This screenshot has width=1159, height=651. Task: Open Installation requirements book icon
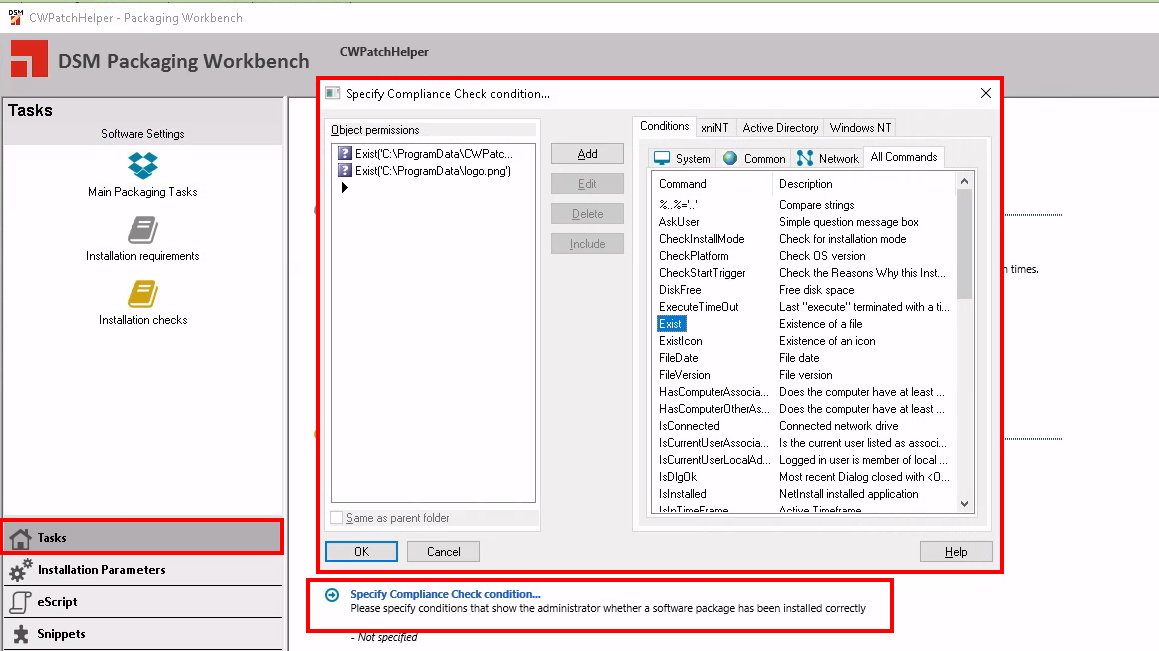tap(143, 230)
